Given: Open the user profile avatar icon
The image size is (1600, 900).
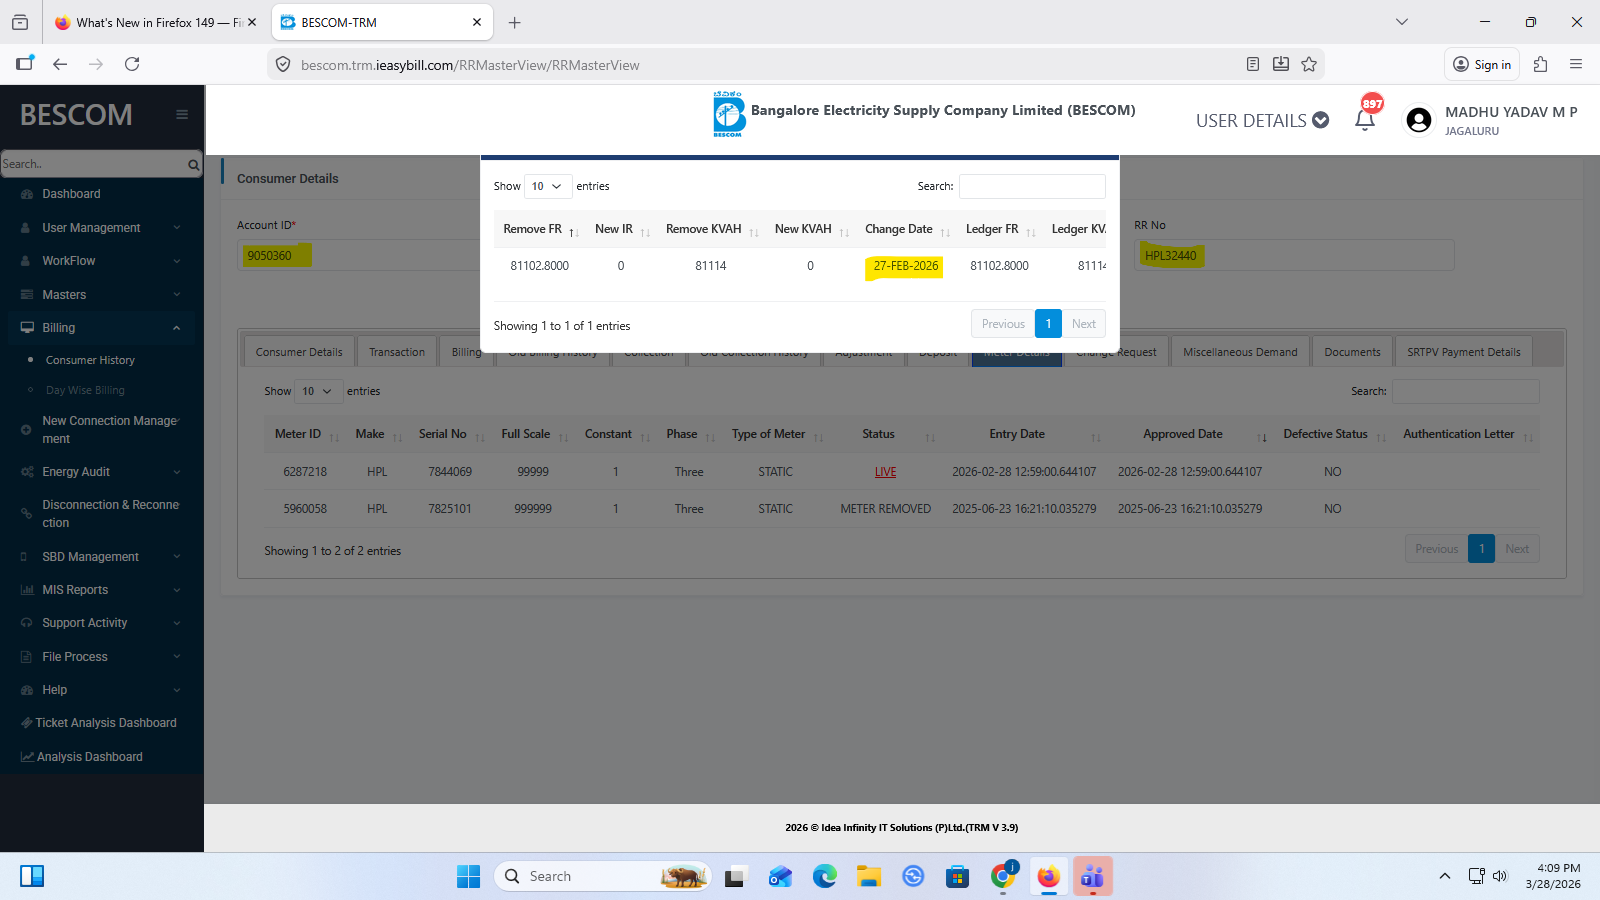Looking at the screenshot, I should pyautogui.click(x=1418, y=120).
